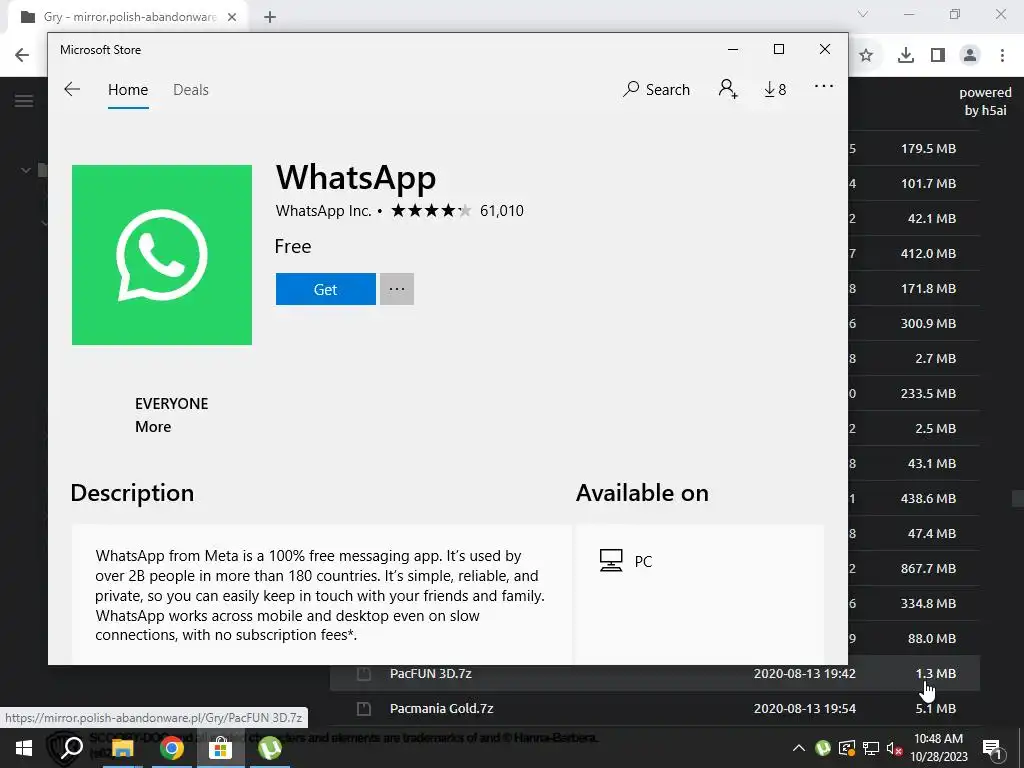Image resolution: width=1024 pixels, height=768 pixels.
Task: Click the PC availability icon
Action: tap(611, 560)
